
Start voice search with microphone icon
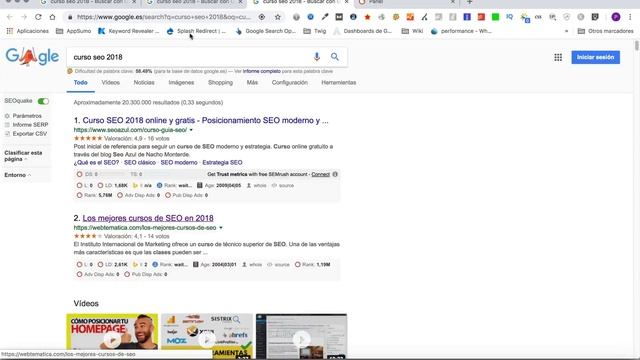(317, 57)
